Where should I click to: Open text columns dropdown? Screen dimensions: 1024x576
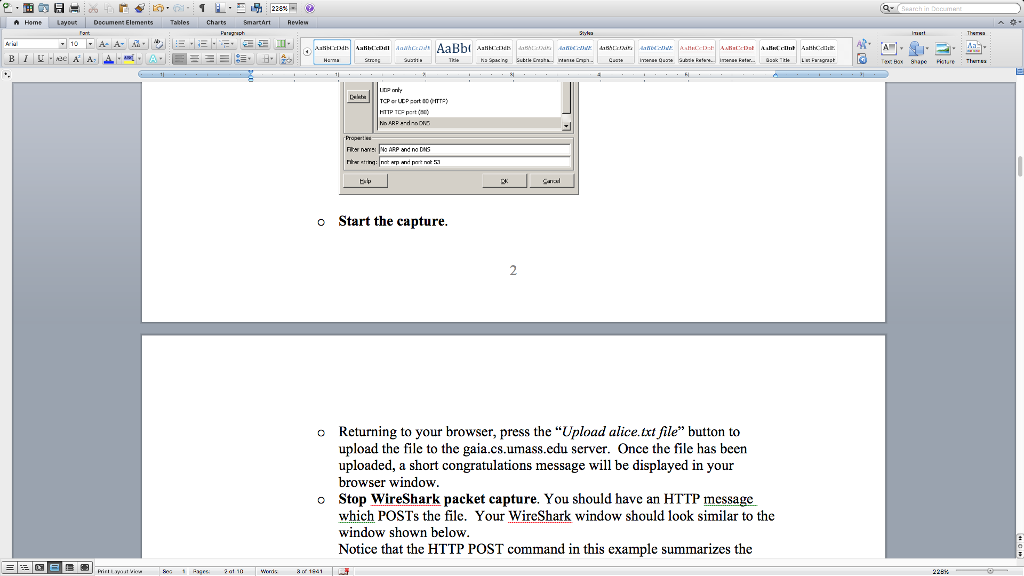pos(282,44)
